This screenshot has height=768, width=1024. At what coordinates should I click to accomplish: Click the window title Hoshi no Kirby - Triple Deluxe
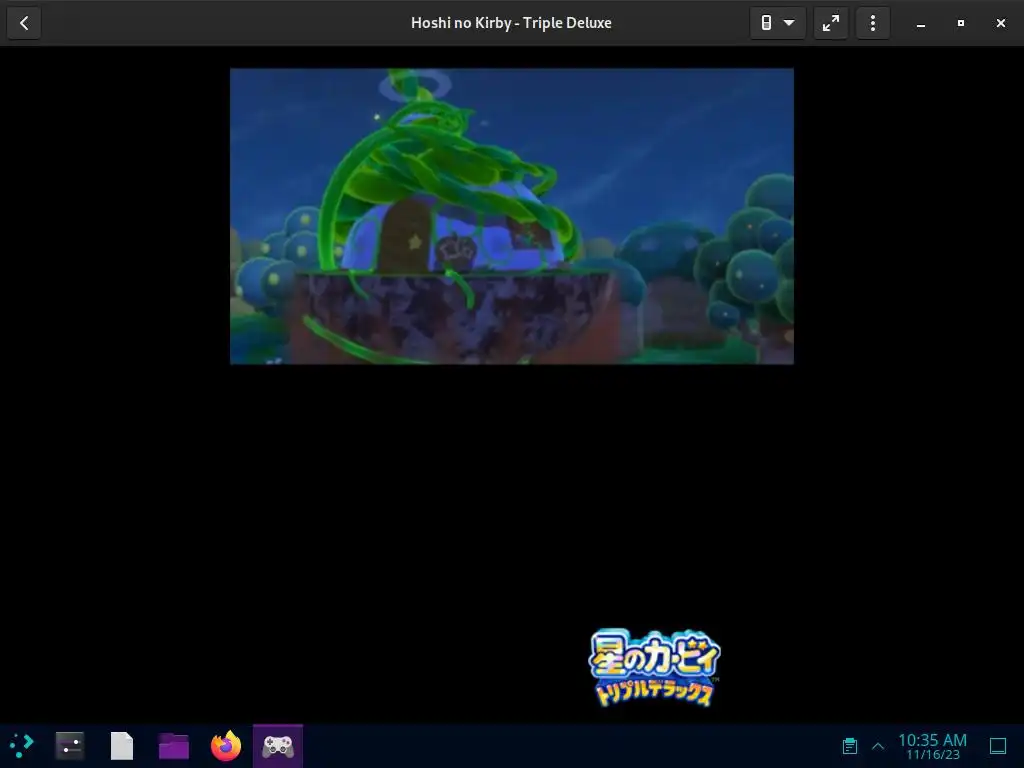click(x=511, y=23)
